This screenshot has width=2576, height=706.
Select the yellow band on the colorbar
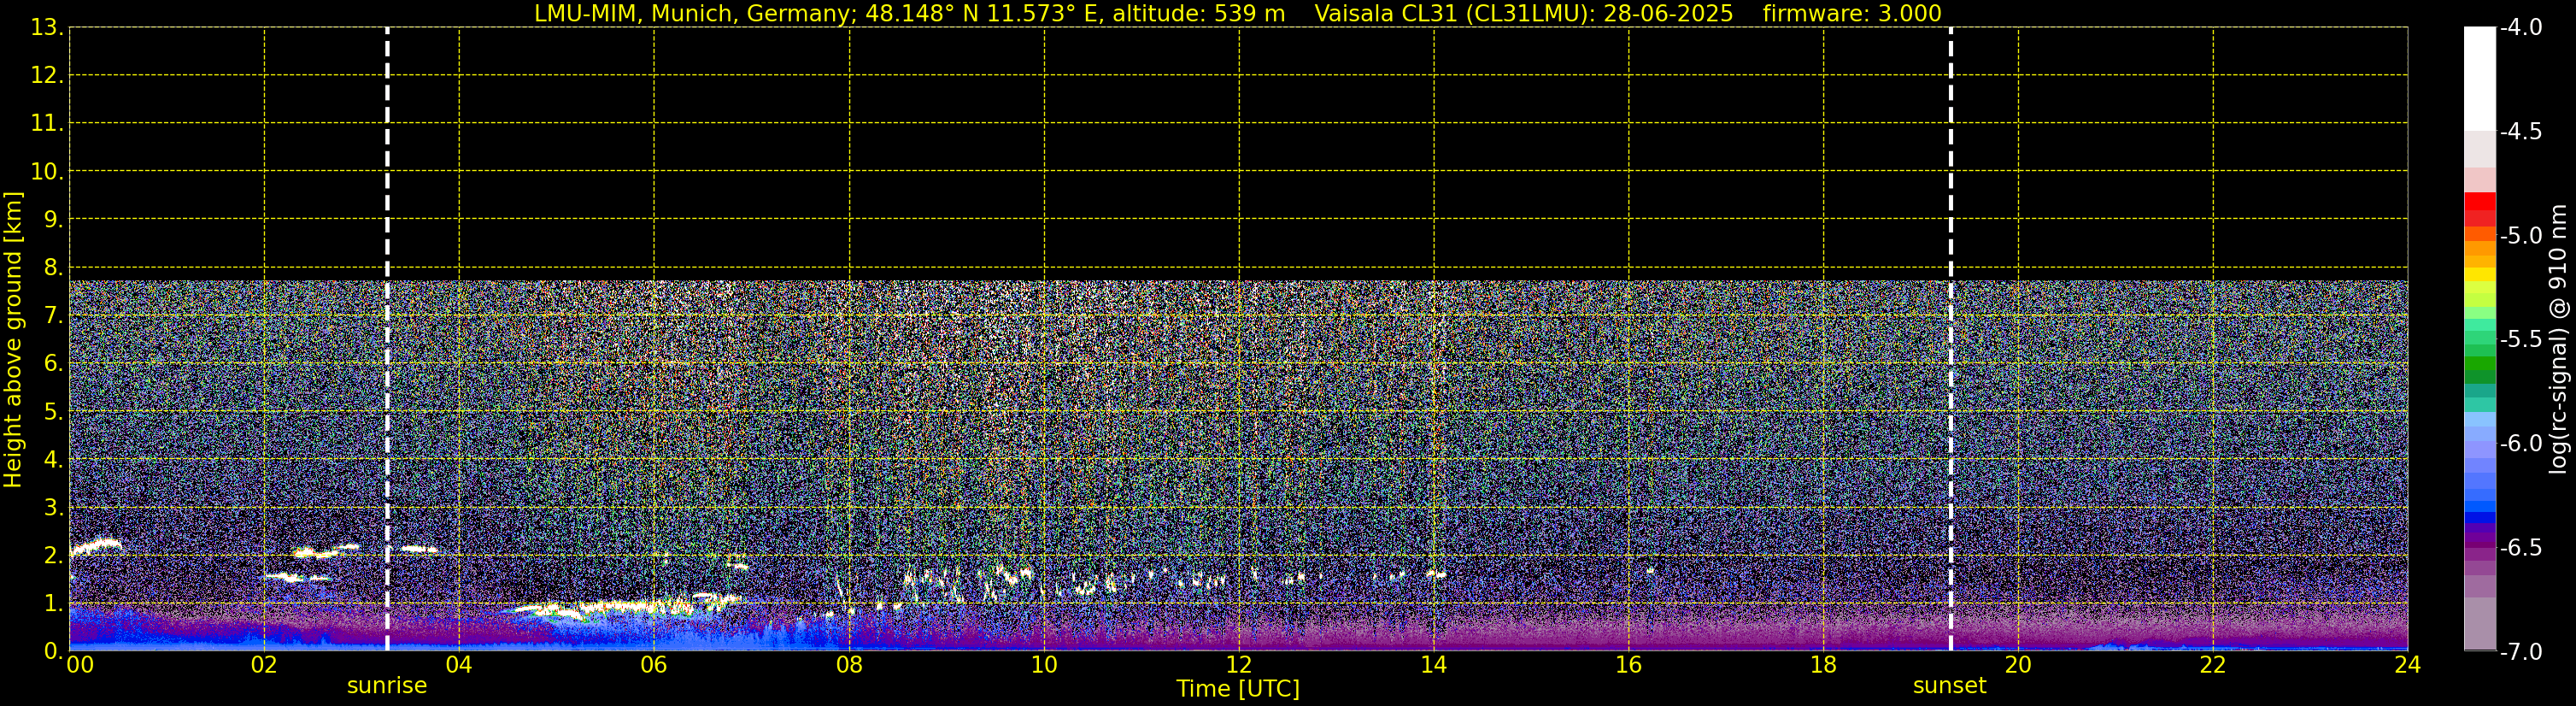(2479, 274)
